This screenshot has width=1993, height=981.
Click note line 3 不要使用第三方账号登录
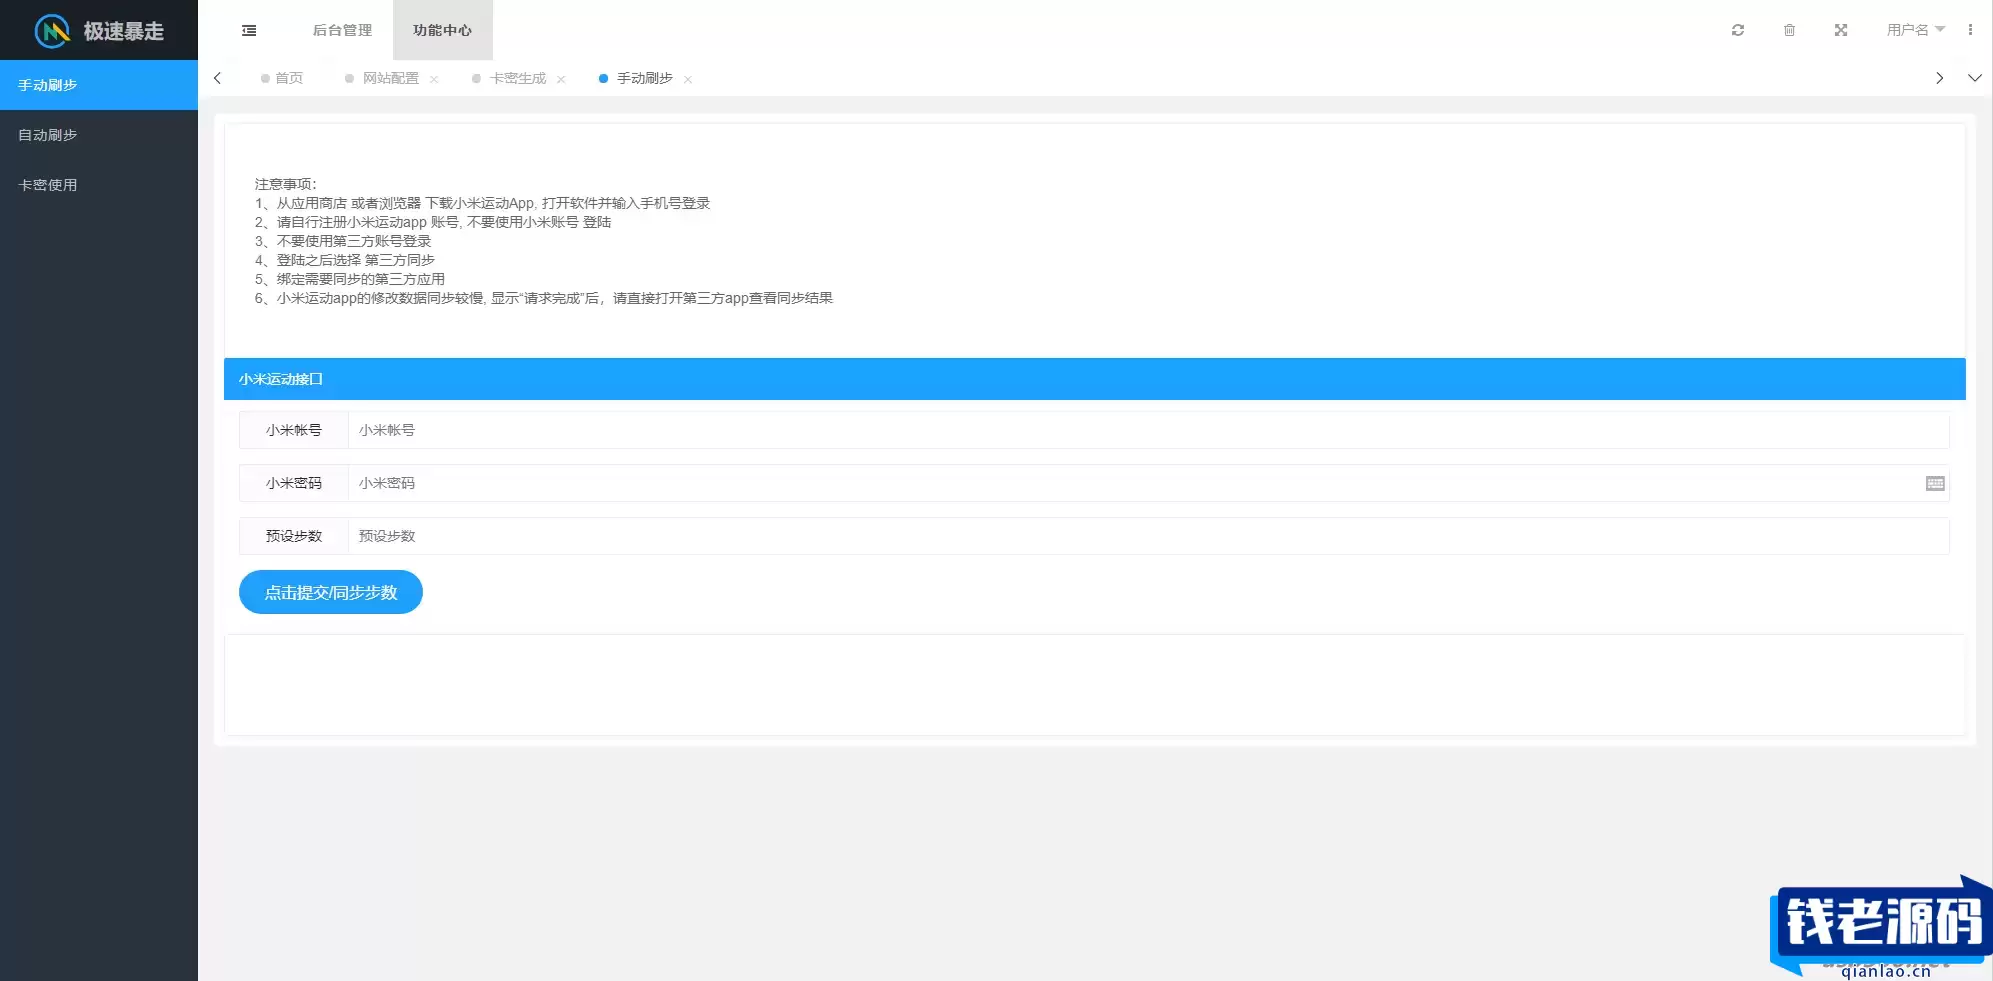[343, 241]
